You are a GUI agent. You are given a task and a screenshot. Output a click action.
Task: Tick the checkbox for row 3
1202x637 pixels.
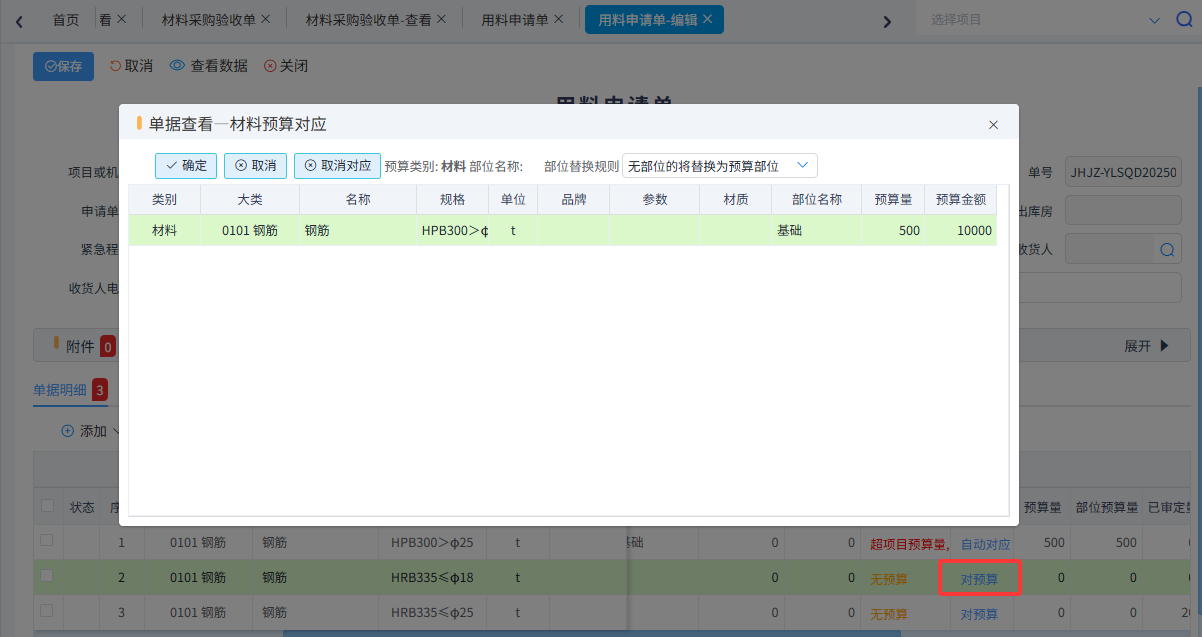click(46, 611)
